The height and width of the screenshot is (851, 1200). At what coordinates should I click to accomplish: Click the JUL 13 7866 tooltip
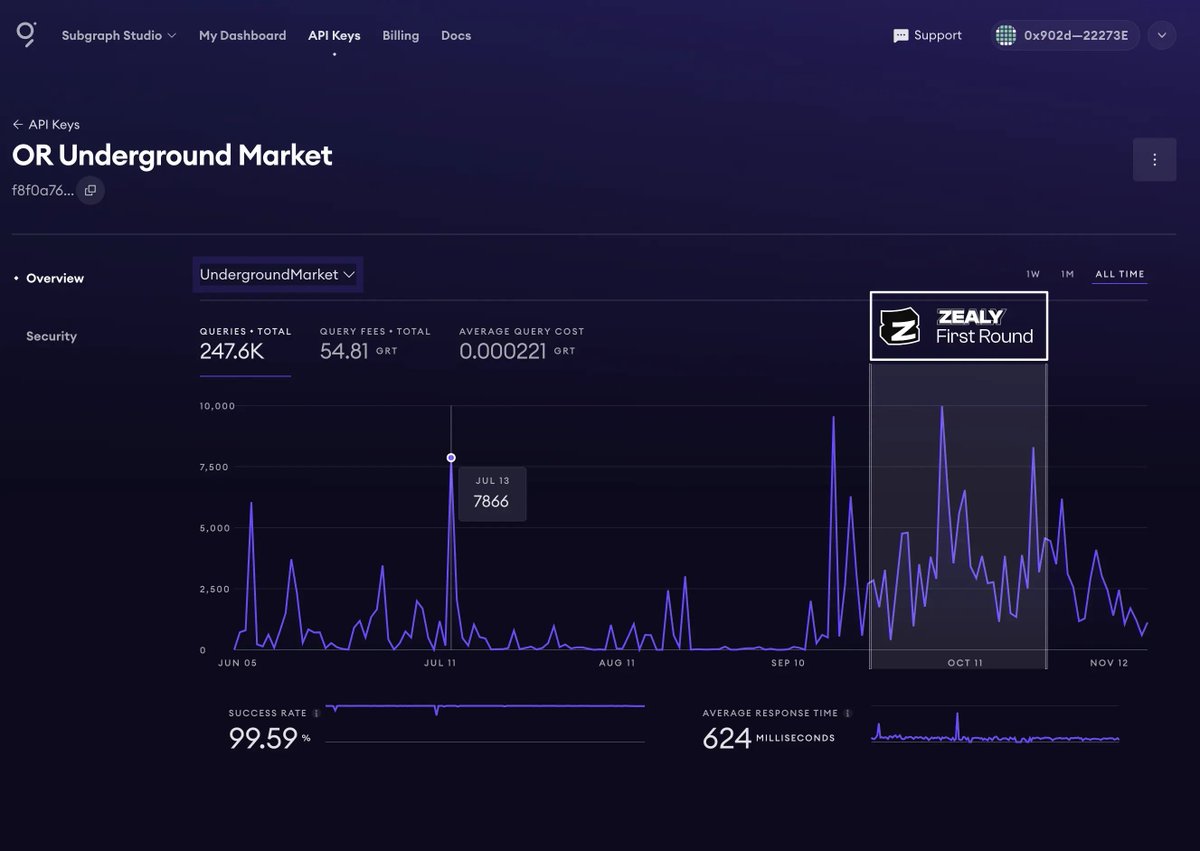click(x=492, y=493)
